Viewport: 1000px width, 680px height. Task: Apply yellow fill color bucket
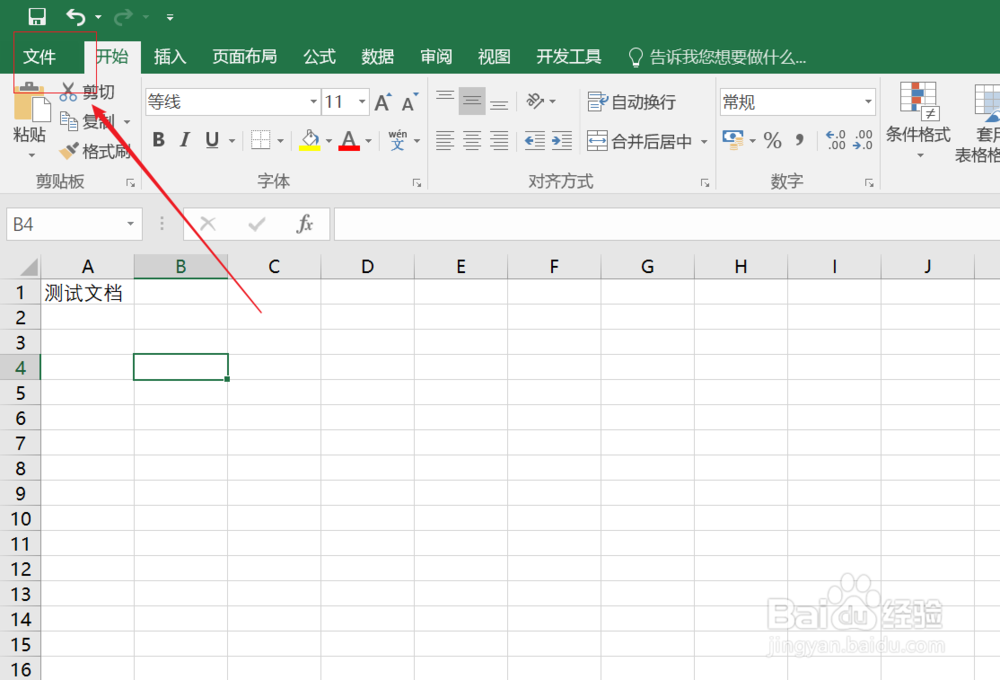310,140
